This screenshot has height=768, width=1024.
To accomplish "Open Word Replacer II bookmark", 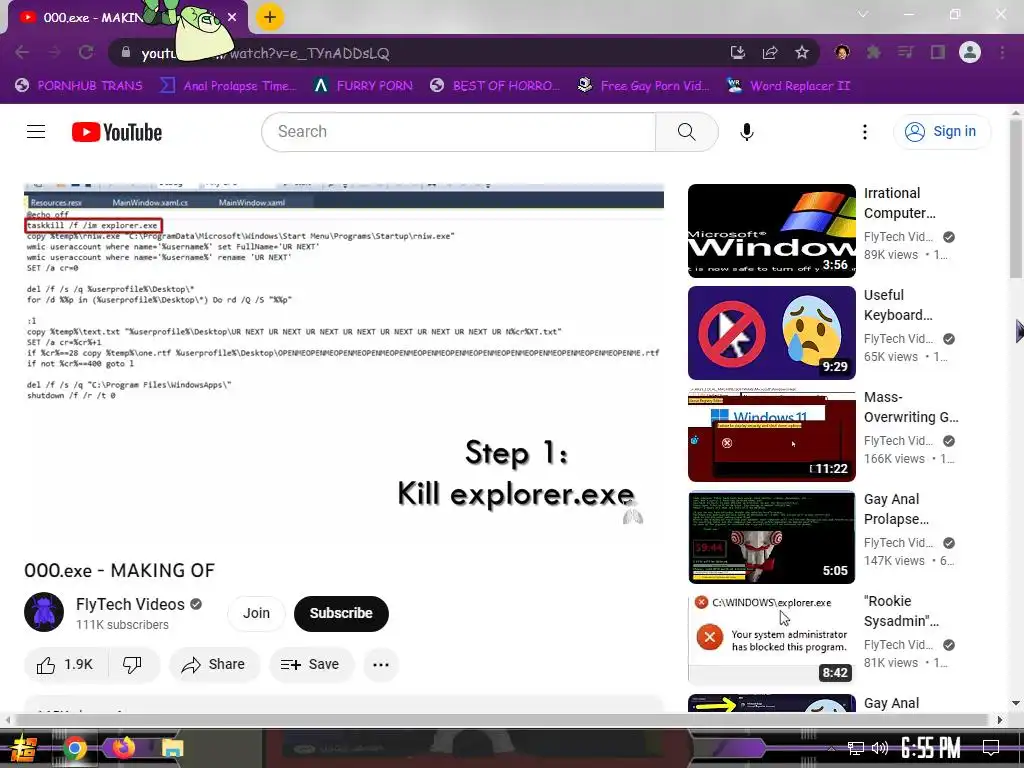I will pyautogui.click(x=789, y=86).
